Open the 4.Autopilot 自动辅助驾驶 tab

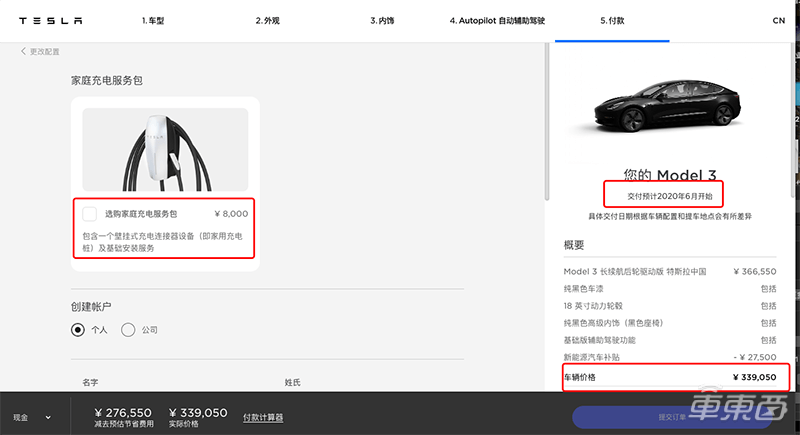click(497, 21)
